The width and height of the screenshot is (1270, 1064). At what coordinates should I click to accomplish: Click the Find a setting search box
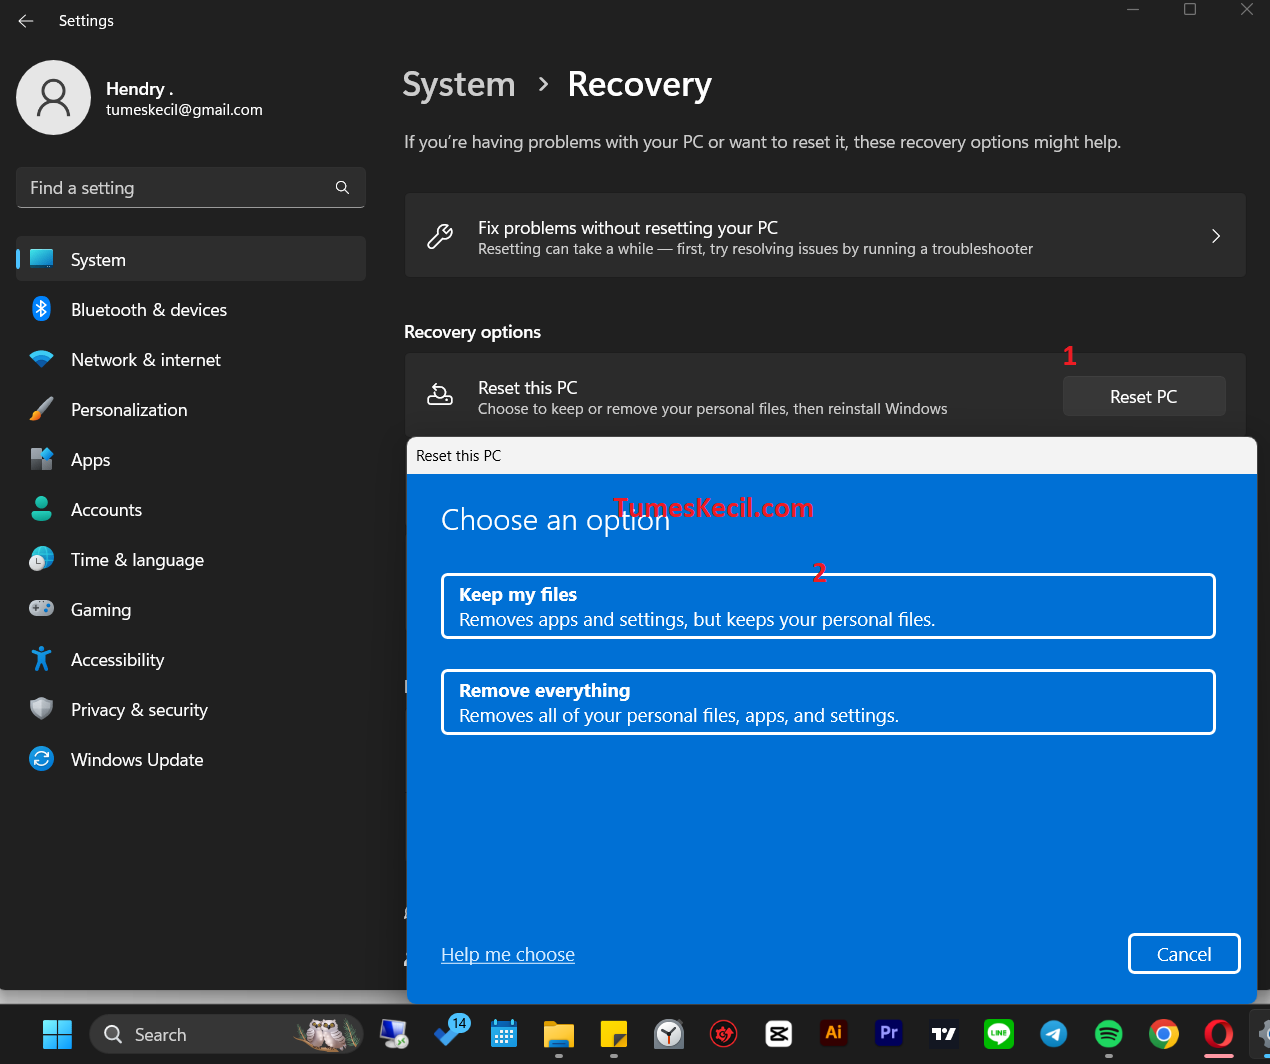pos(190,187)
